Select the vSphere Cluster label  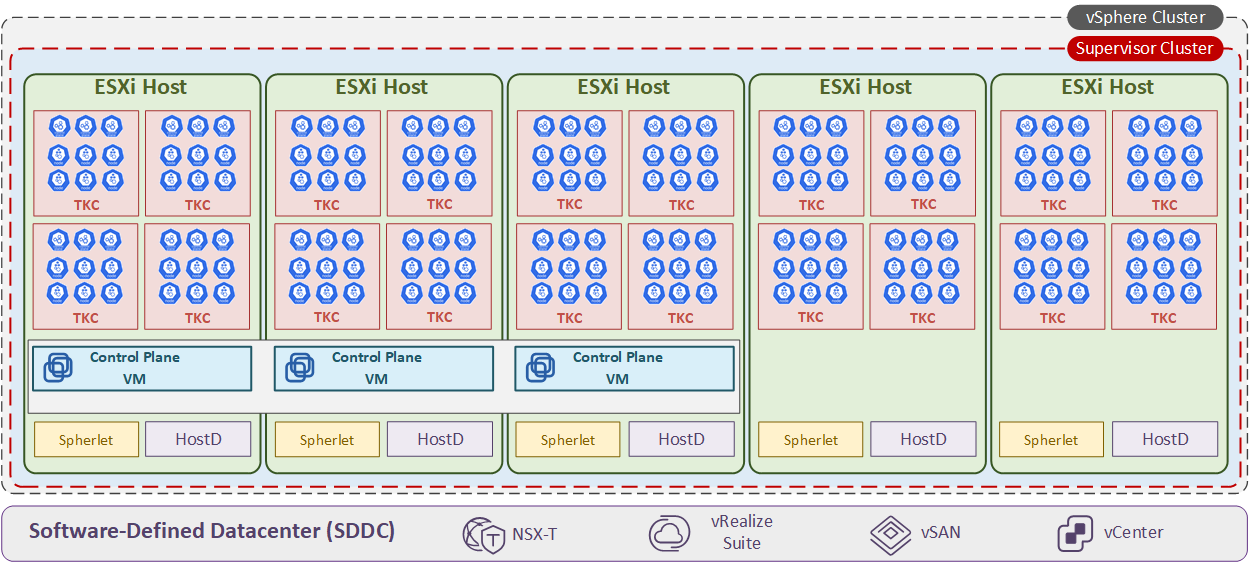click(x=1145, y=17)
